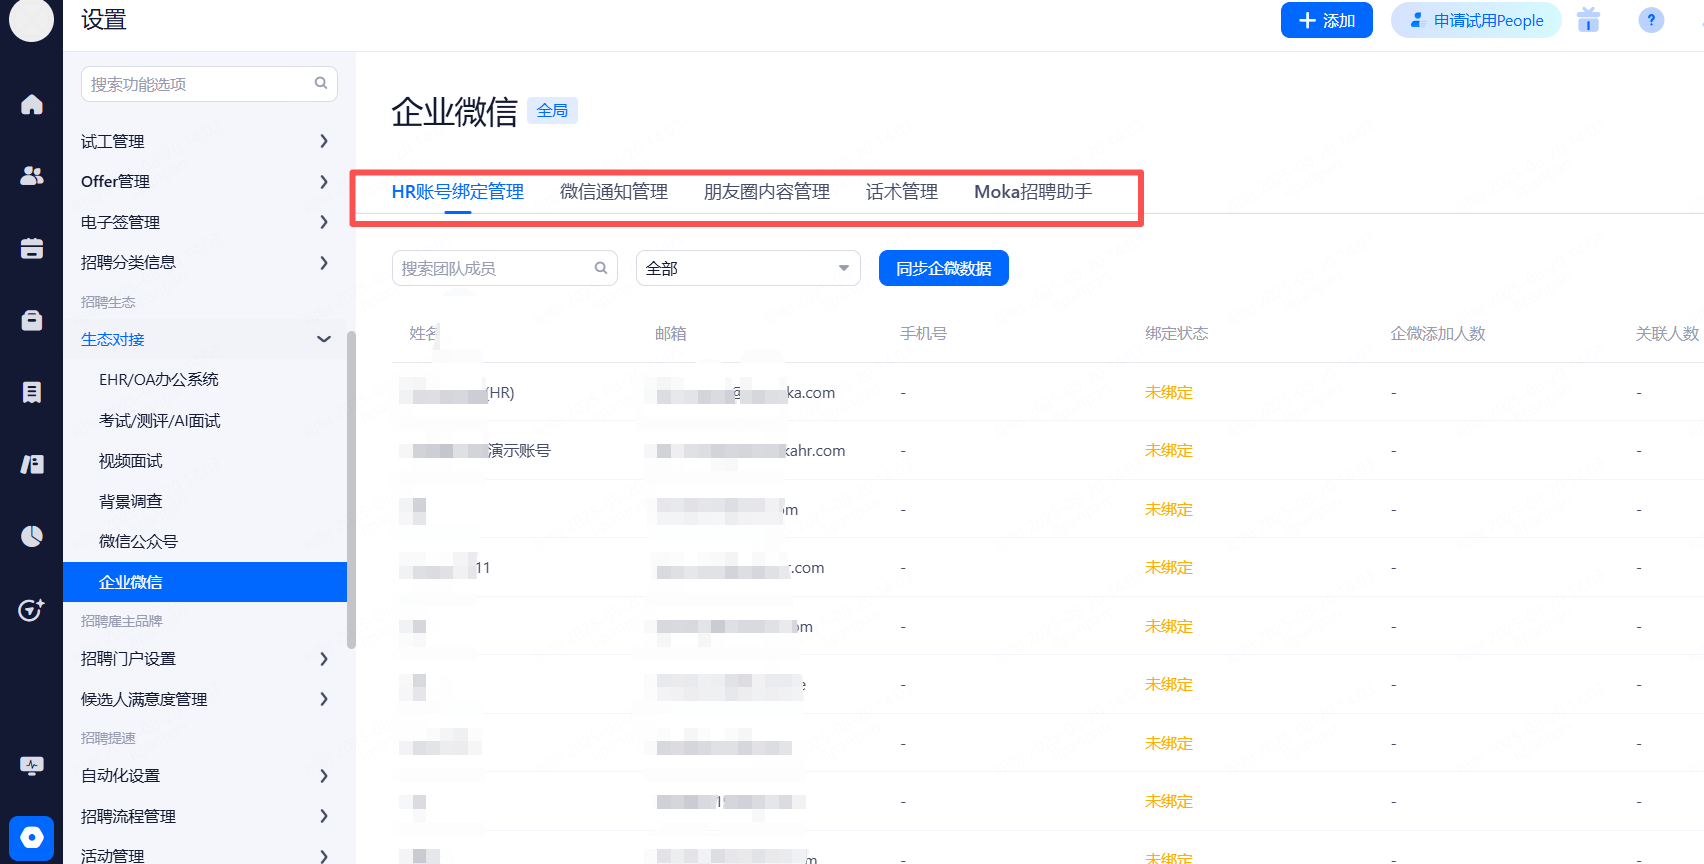Click the 同步企微数据 button
This screenshot has height=864, width=1704.
[x=943, y=268]
